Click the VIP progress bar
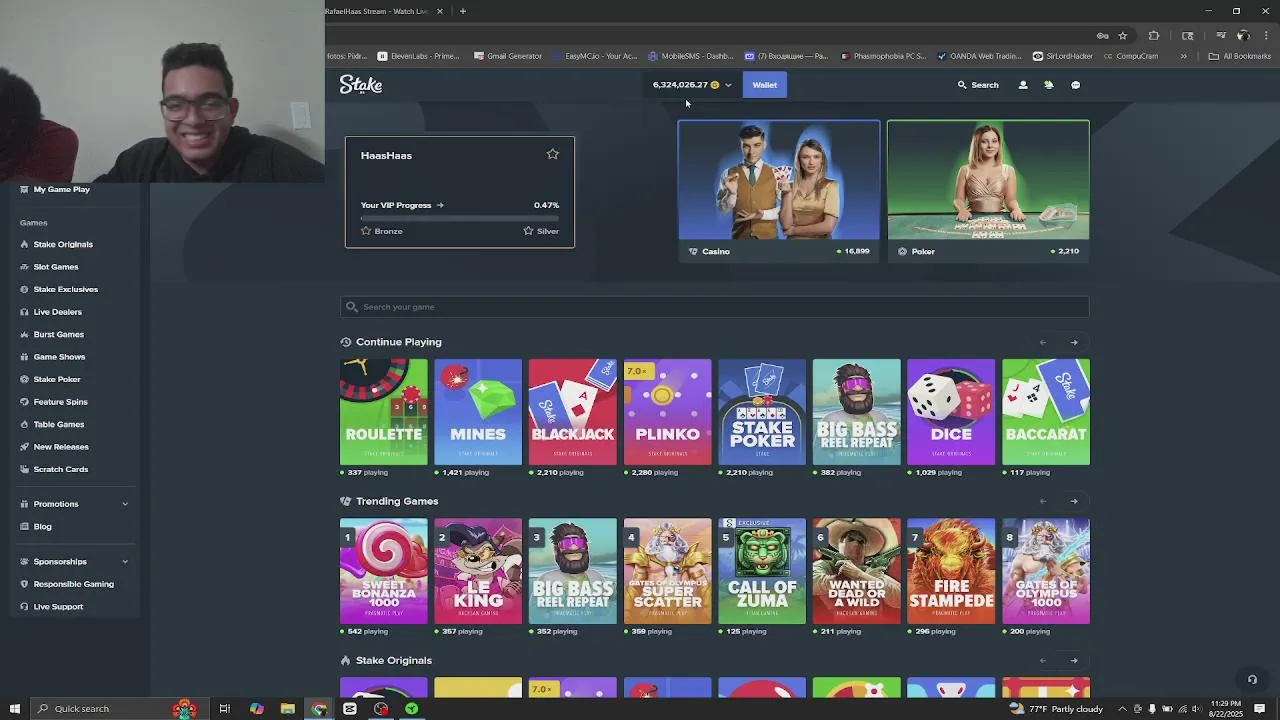 (x=460, y=217)
